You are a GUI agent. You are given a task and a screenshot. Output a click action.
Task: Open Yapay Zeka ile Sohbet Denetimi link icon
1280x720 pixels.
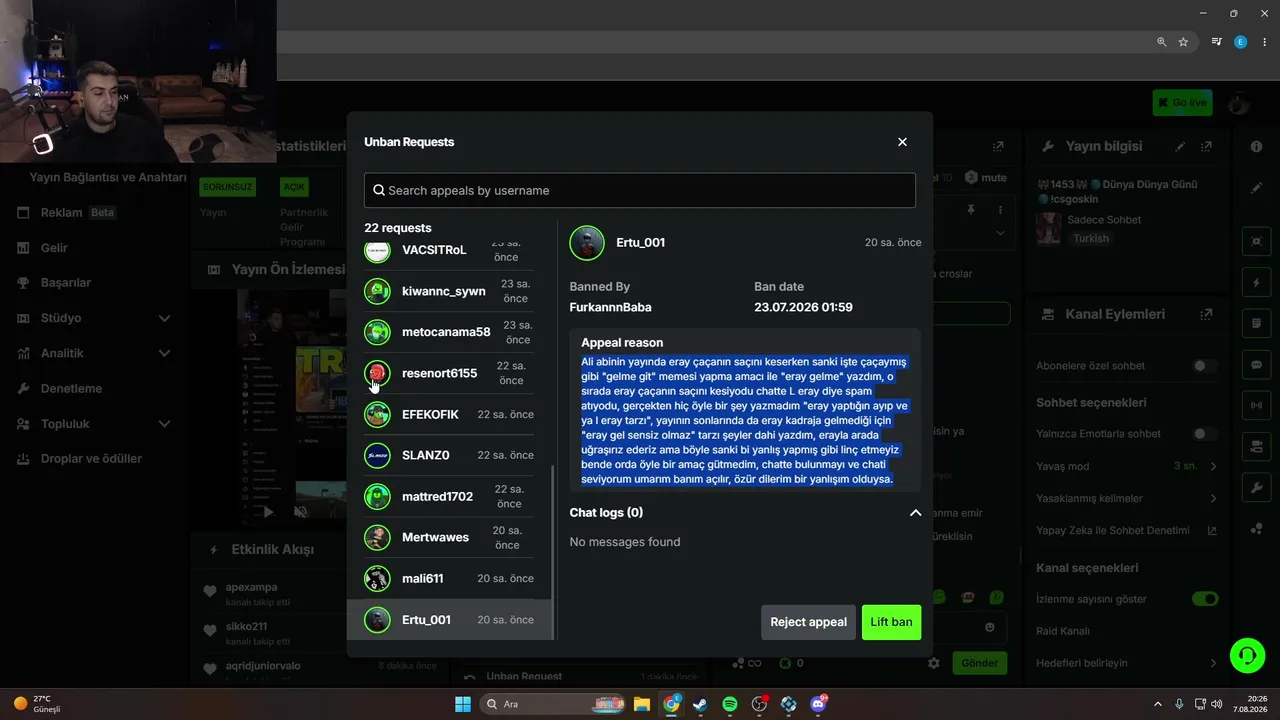pos(1212,531)
